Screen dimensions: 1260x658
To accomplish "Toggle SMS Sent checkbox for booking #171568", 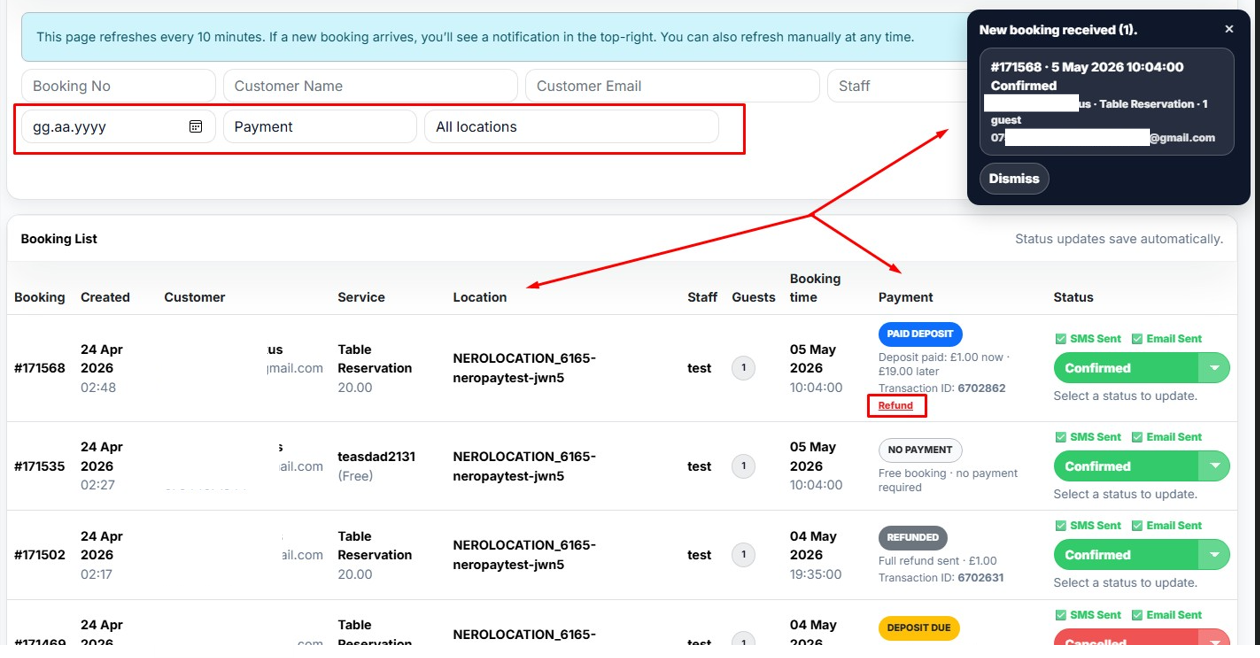I will 1061,339.
